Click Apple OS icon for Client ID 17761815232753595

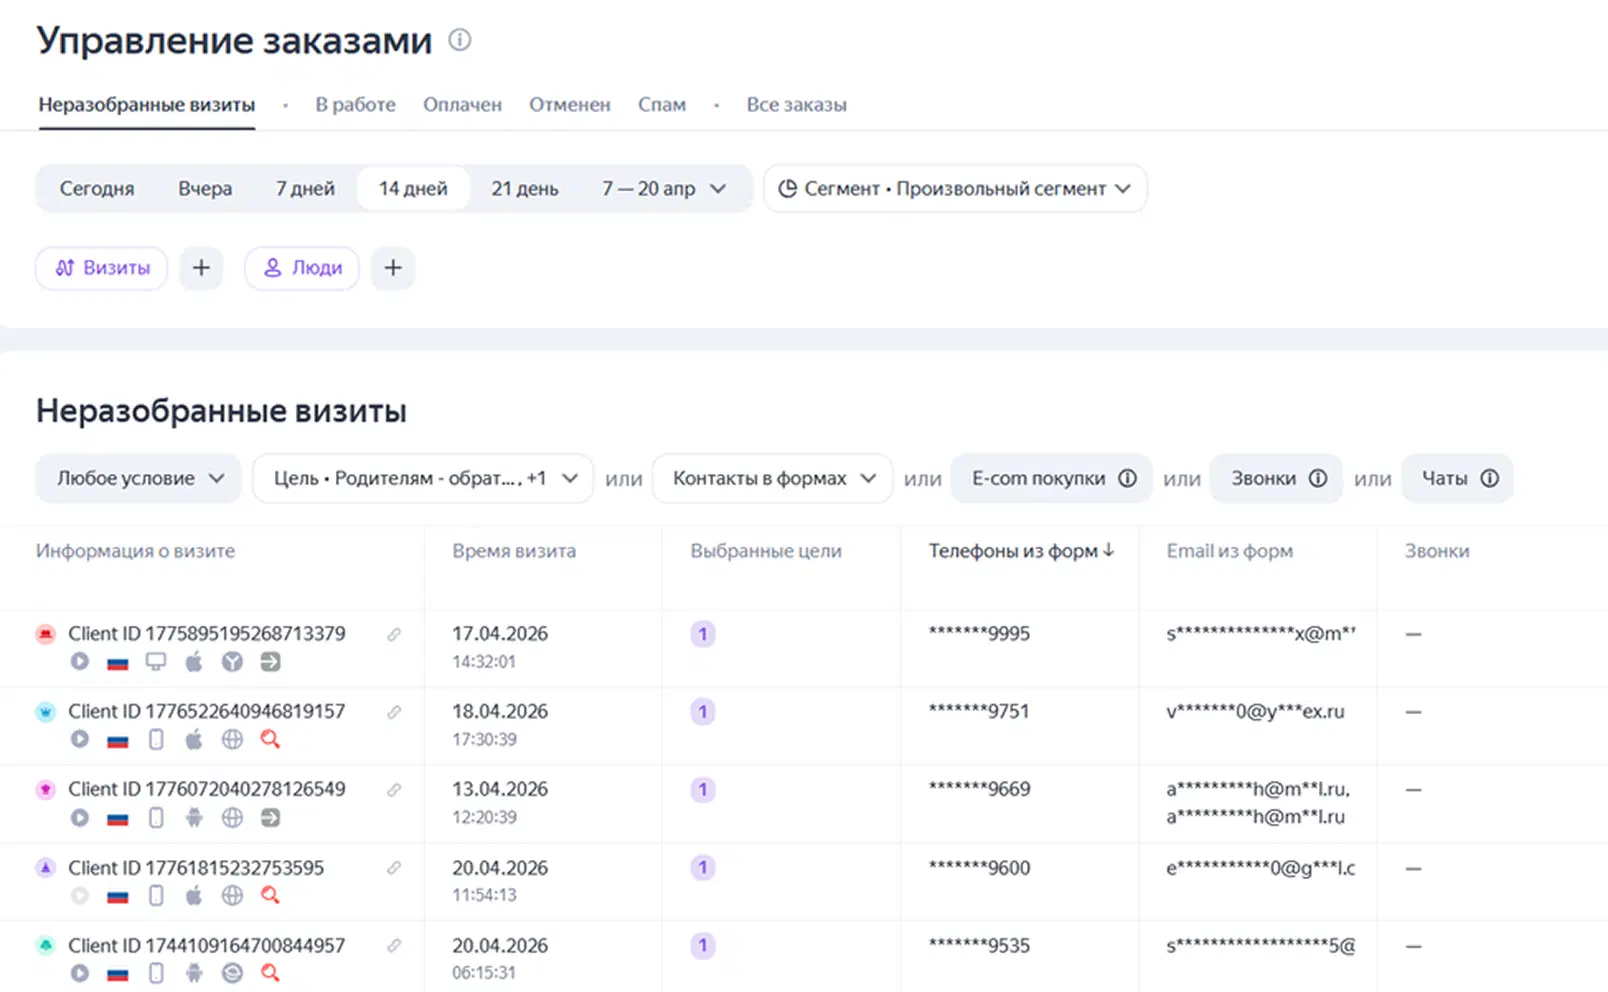[194, 895]
